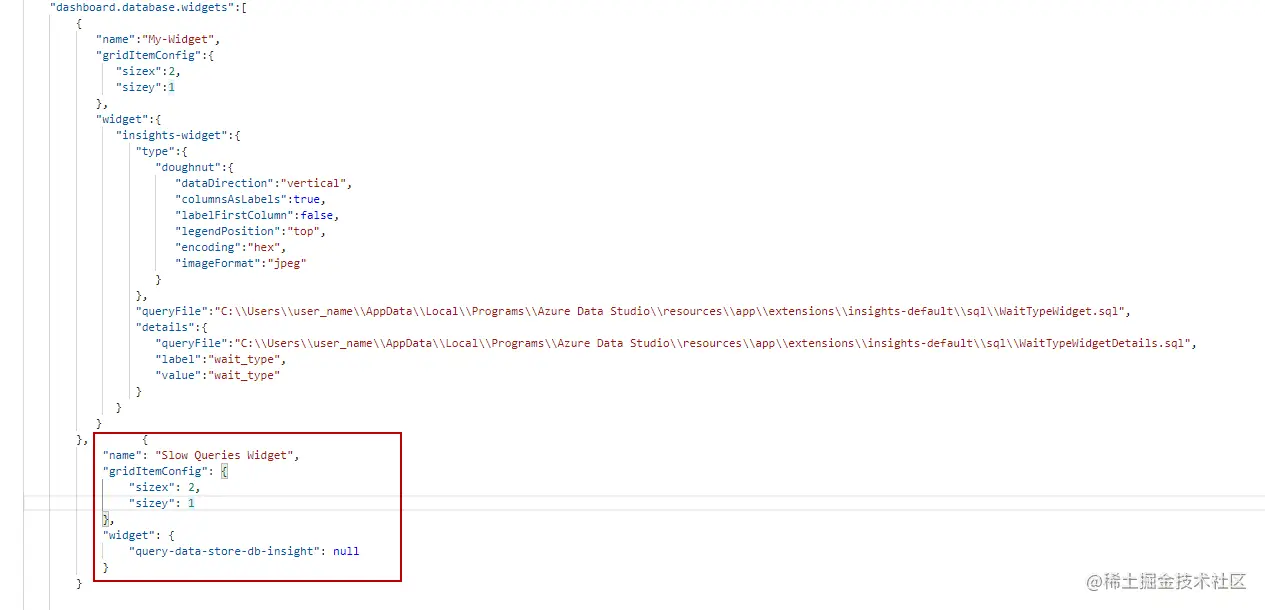Click the dashboard.database.widgets property name

[140, 7]
